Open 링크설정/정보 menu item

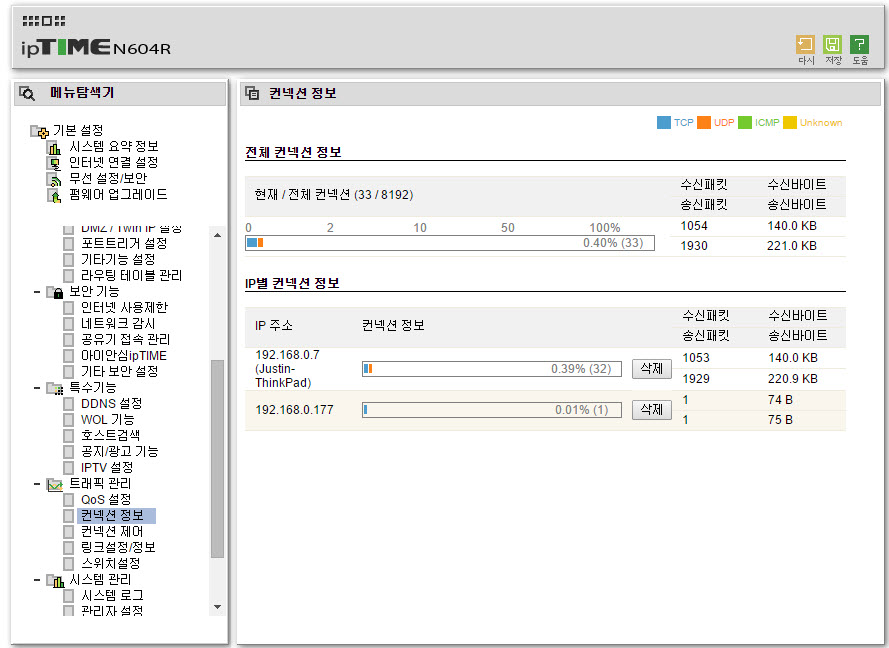118,547
